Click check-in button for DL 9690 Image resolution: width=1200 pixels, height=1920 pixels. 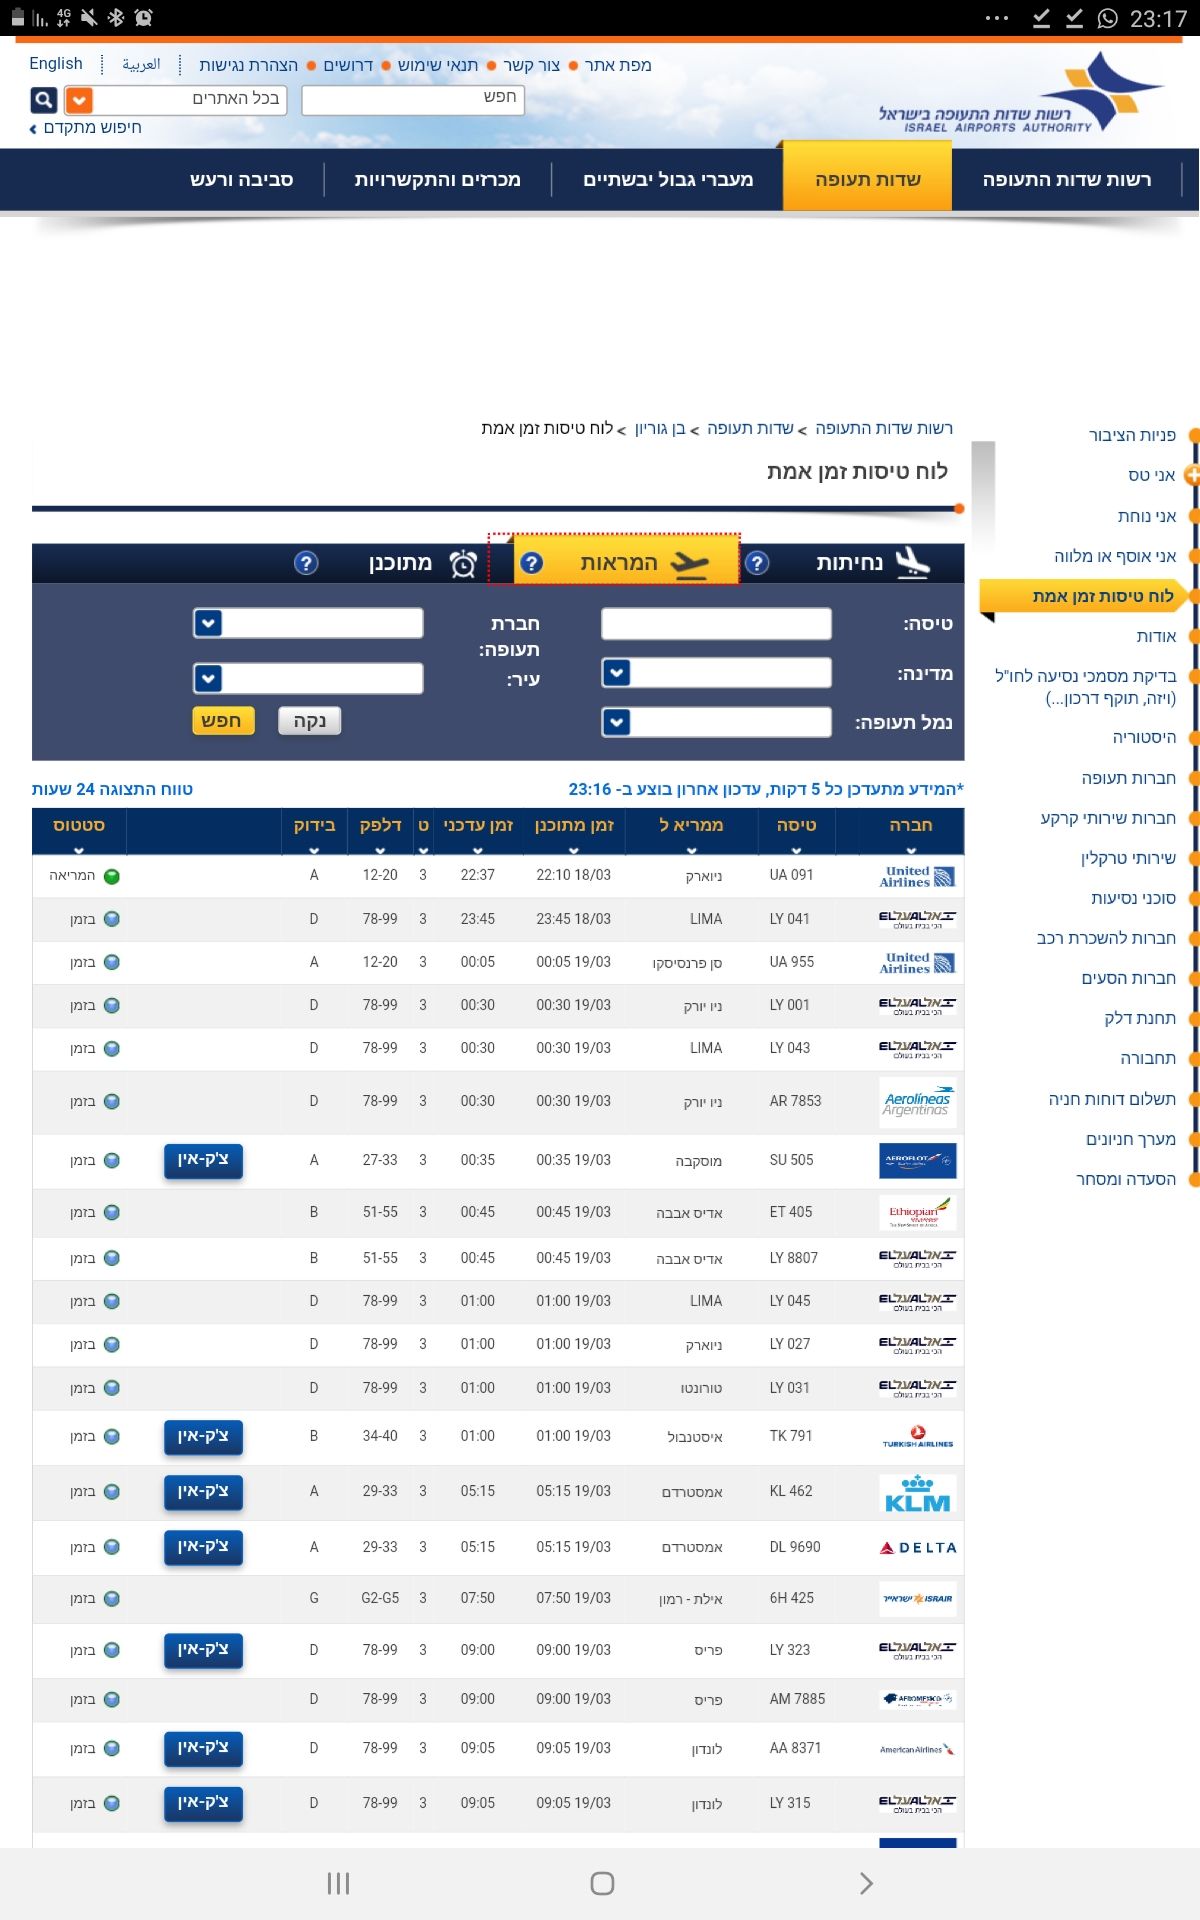coord(203,1546)
